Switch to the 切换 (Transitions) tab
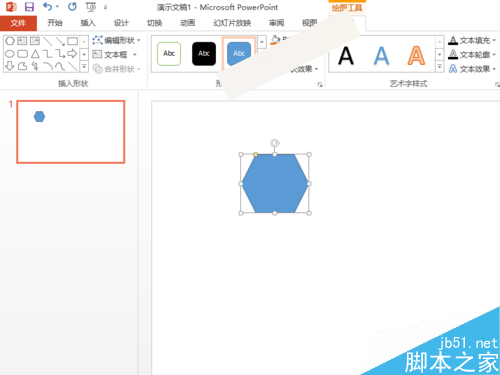Screen dimensions: 500x375 click(x=154, y=23)
